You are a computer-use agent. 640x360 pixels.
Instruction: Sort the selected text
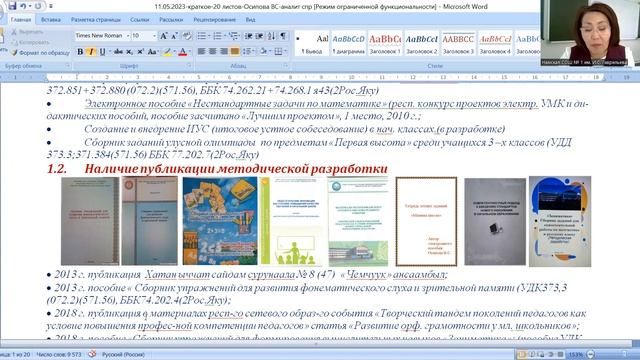(271, 36)
